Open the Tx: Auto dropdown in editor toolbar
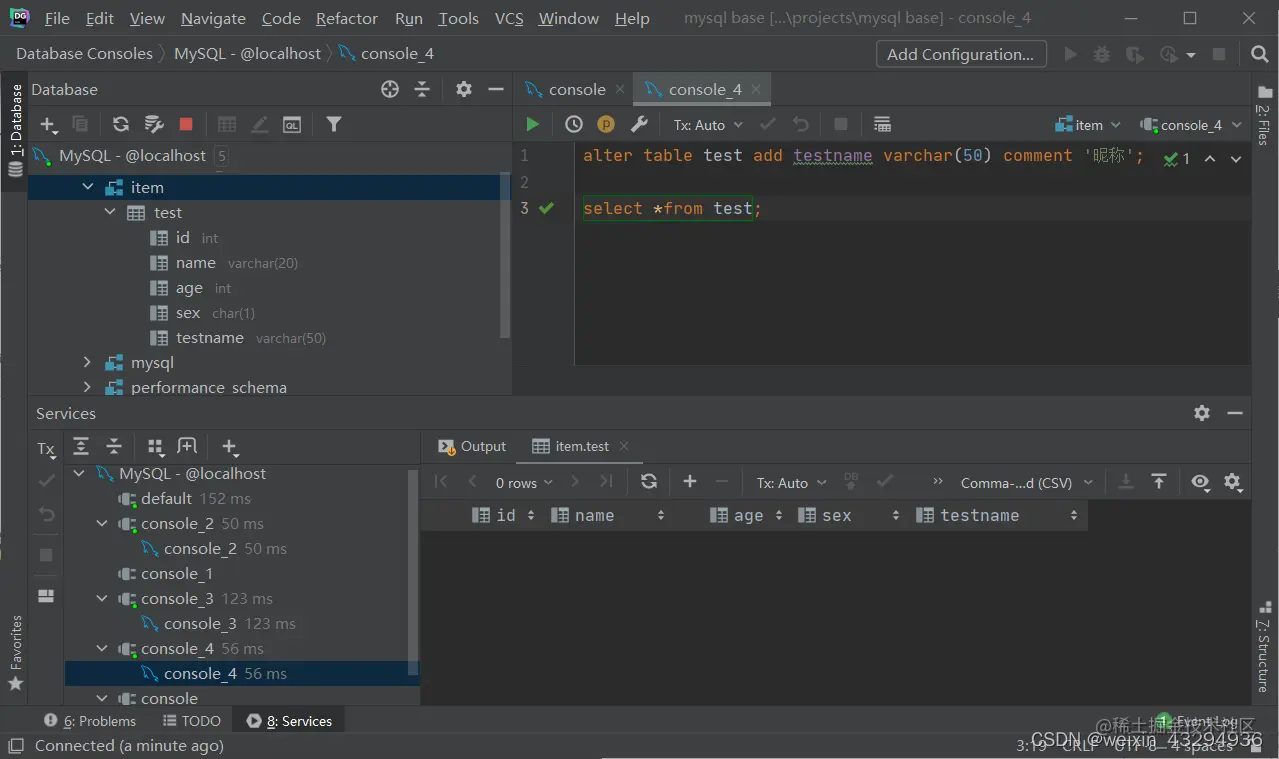 (708, 125)
